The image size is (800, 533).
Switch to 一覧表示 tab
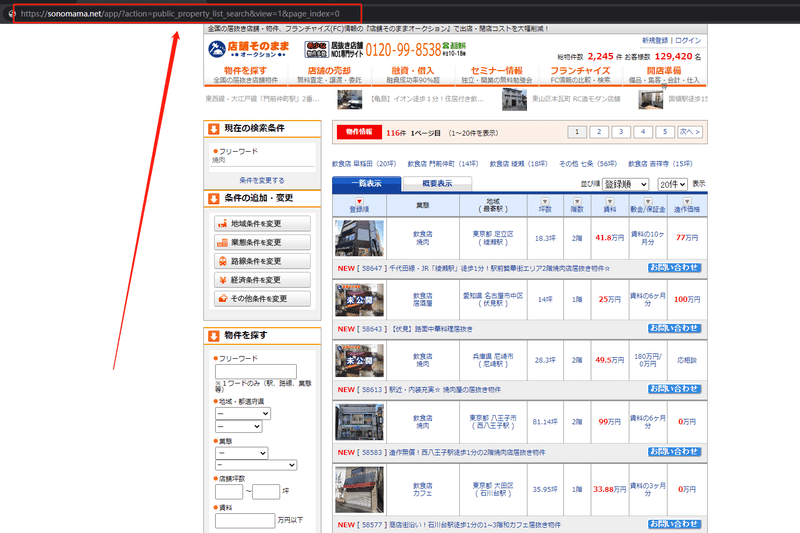click(366, 184)
